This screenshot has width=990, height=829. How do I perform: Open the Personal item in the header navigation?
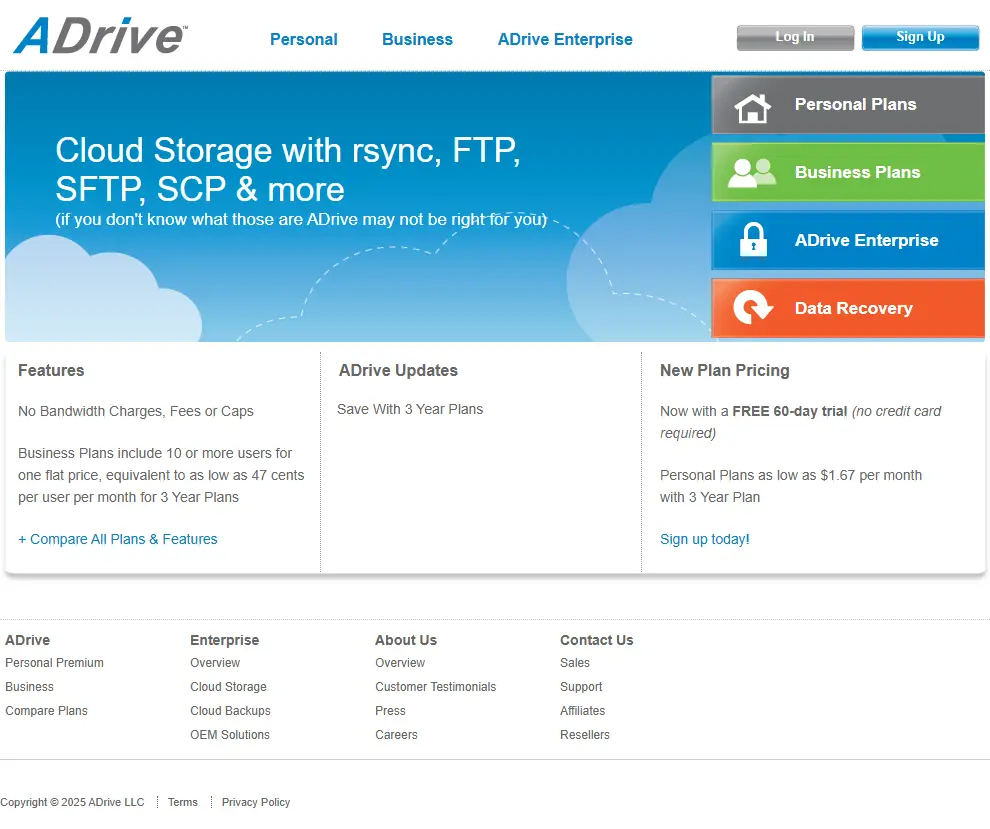304,39
